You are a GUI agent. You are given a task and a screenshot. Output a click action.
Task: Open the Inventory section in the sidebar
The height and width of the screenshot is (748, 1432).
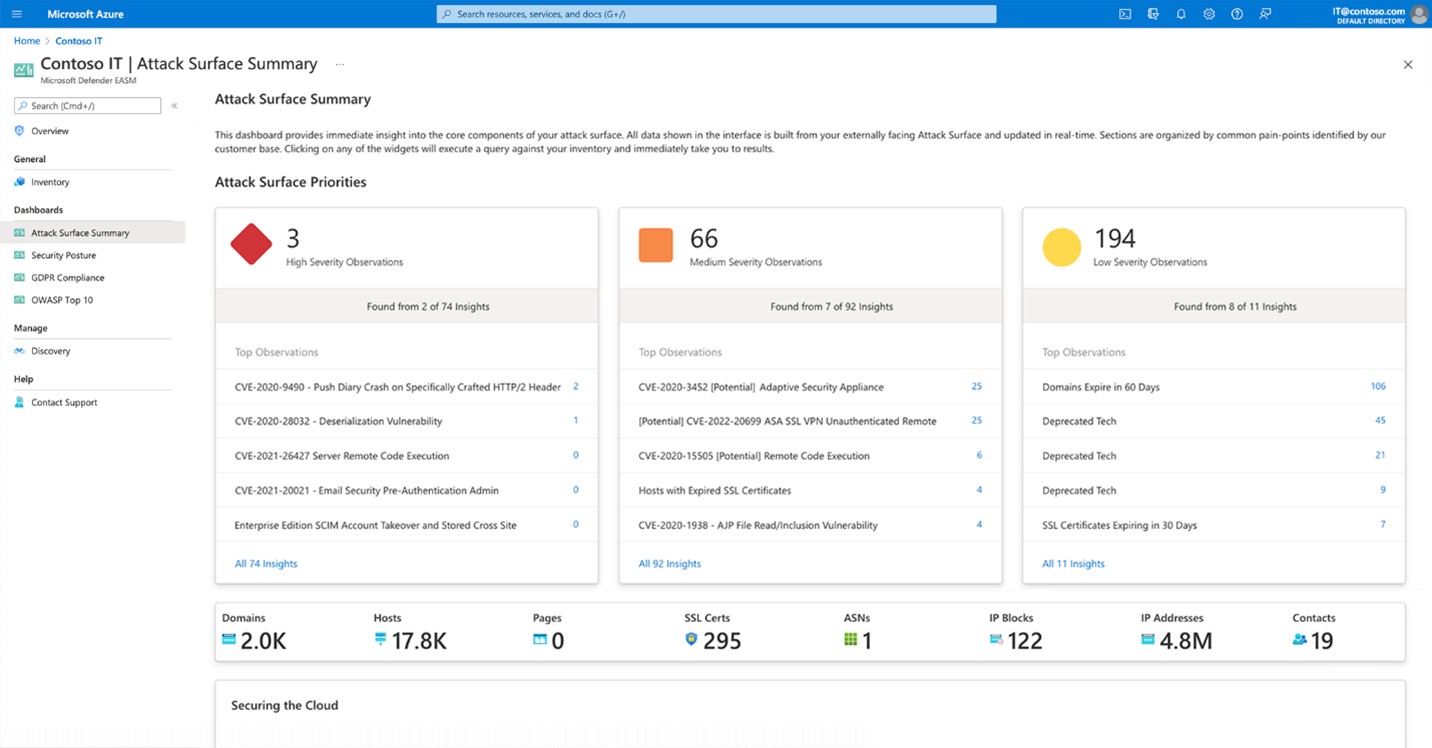(49, 181)
